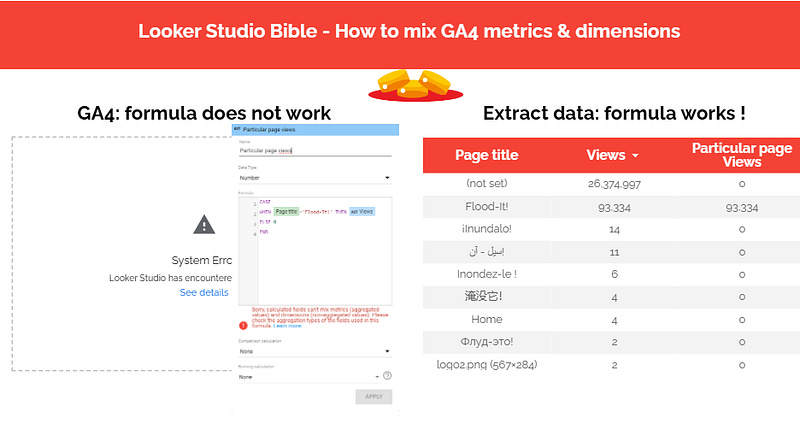Viewport: 800px width, 441px height.
Task: Click the See details link
Action: click(204, 292)
